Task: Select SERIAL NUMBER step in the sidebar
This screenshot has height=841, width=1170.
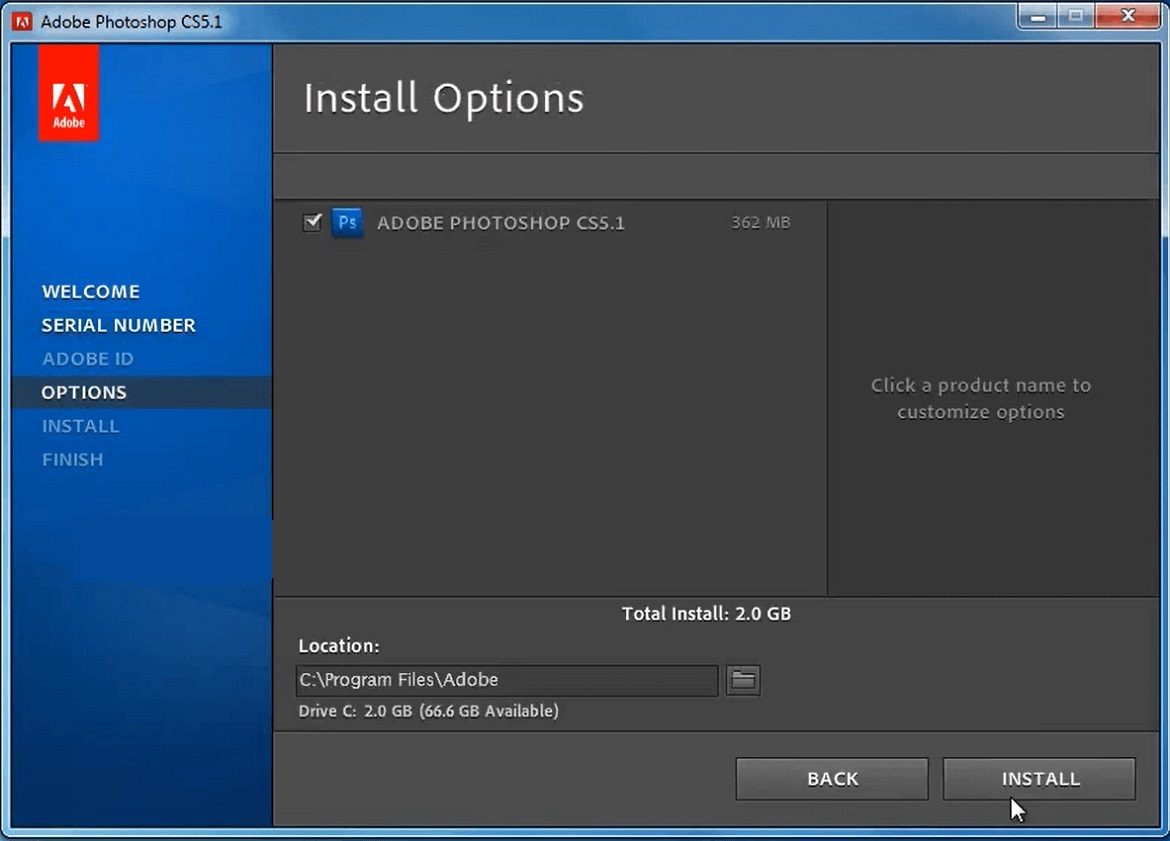Action: point(119,325)
